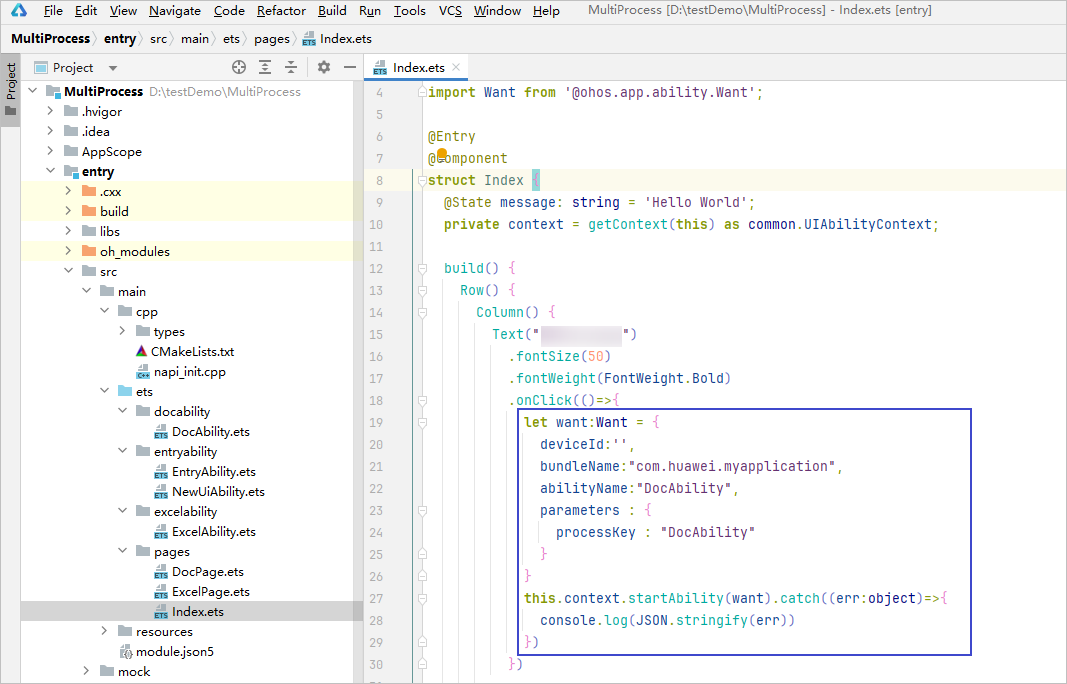Click the napi_init.cpp file icon
Image resolution: width=1067 pixels, height=684 pixels.
pyautogui.click(x=142, y=372)
